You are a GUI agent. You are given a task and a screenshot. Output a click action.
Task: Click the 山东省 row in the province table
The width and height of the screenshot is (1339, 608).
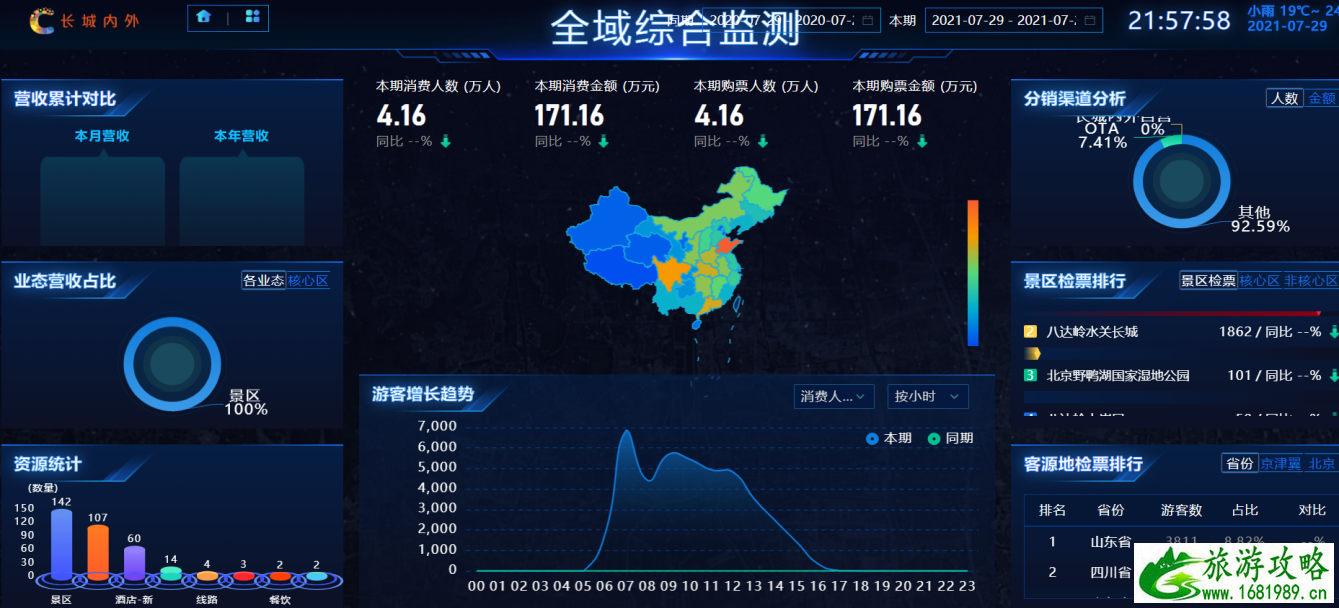[1181, 542]
